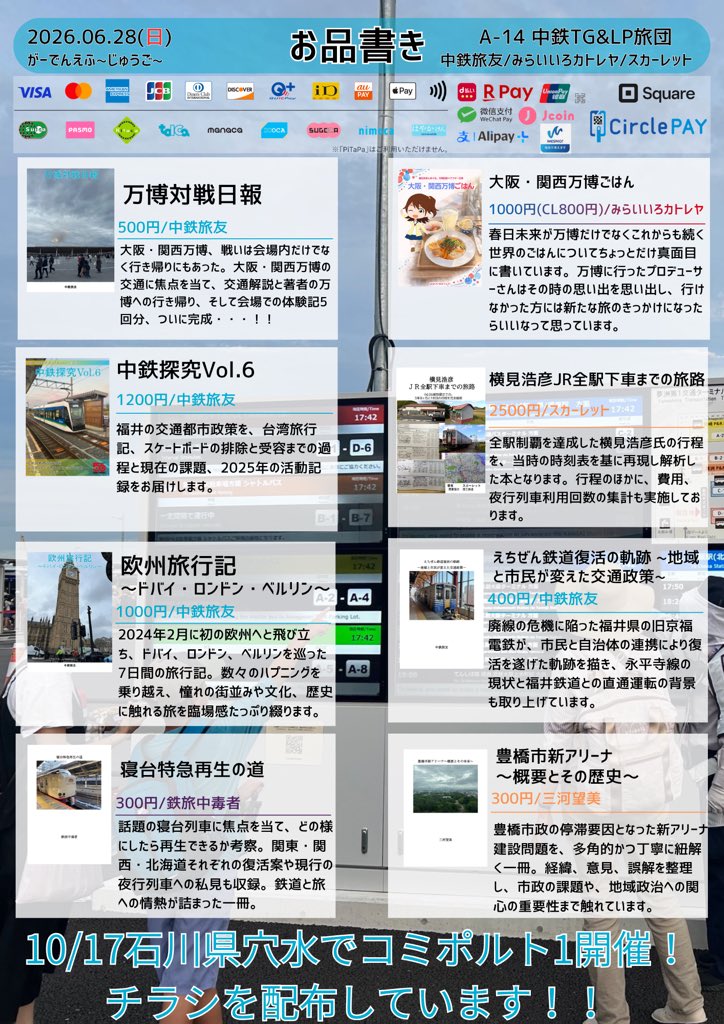Viewport: 724px width, 1024px height.
Task: Click the d払い payment logo
Action: (467, 92)
